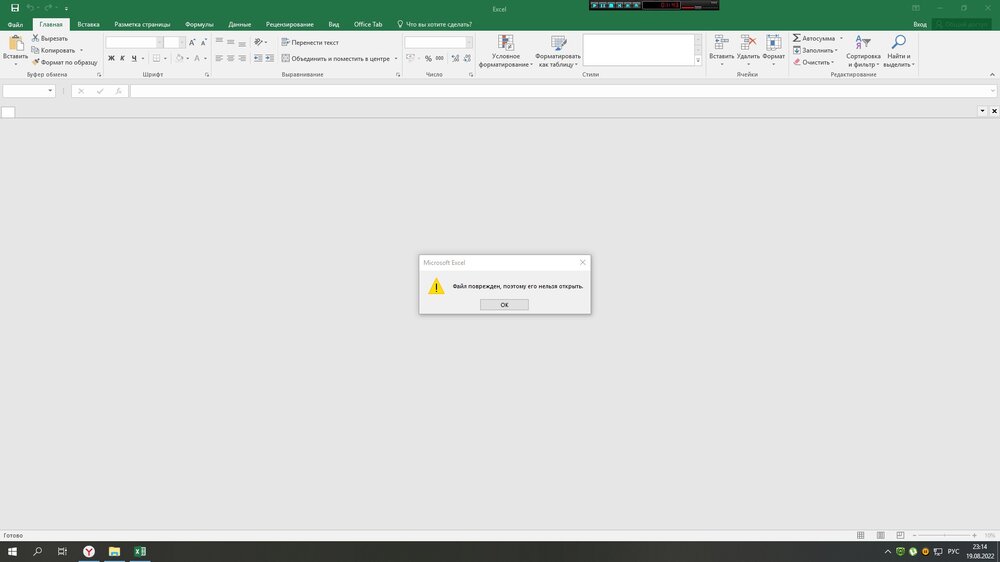Open Windows Start menu
1000x562 pixels.
point(12,551)
